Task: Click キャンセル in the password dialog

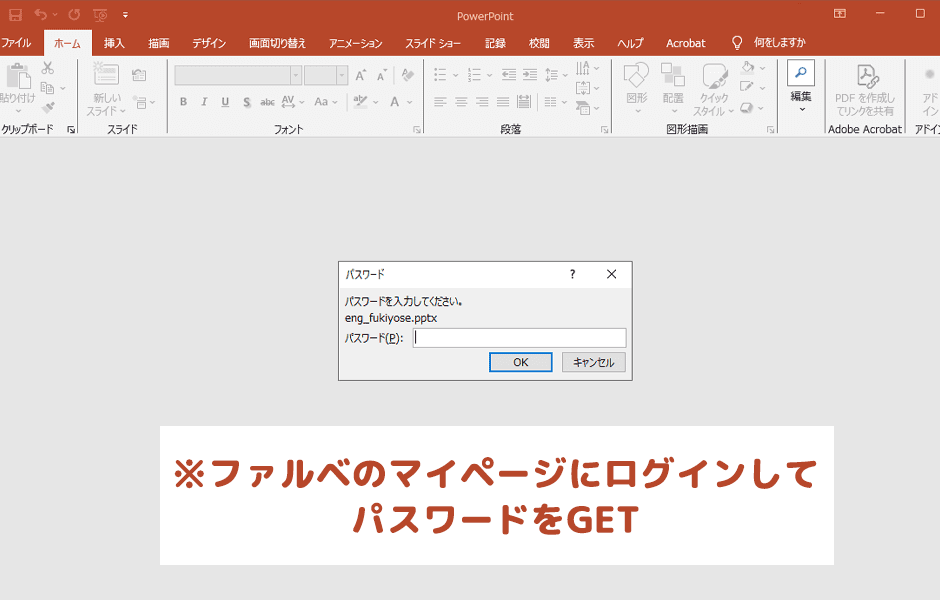Action: tap(594, 362)
